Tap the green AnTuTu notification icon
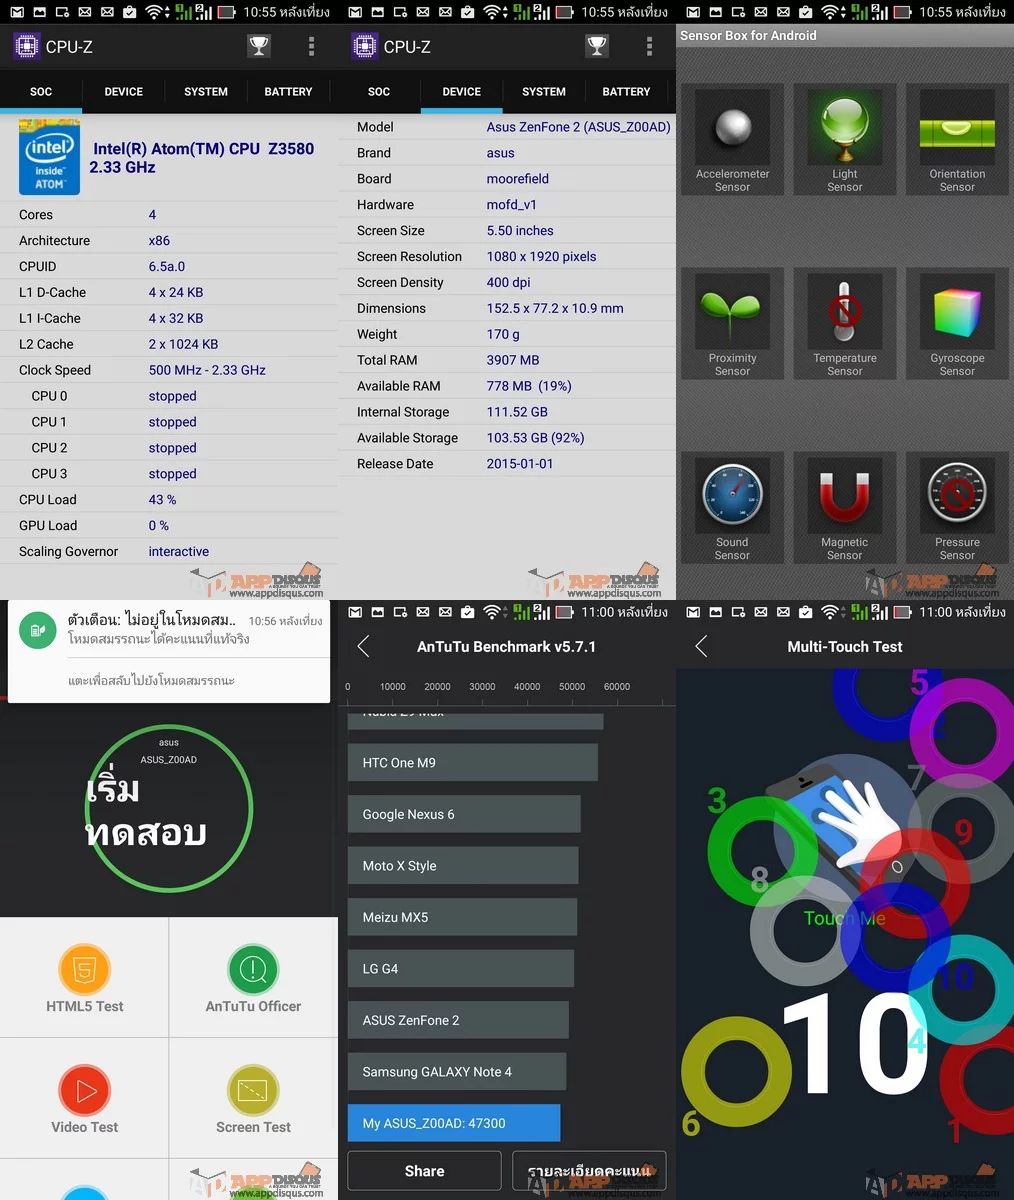1014x1200 pixels. click(x=37, y=630)
